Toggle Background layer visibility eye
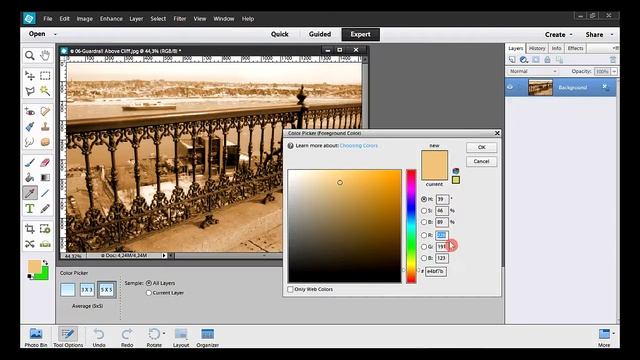The height and width of the screenshot is (360, 640). click(x=510, y=87)
